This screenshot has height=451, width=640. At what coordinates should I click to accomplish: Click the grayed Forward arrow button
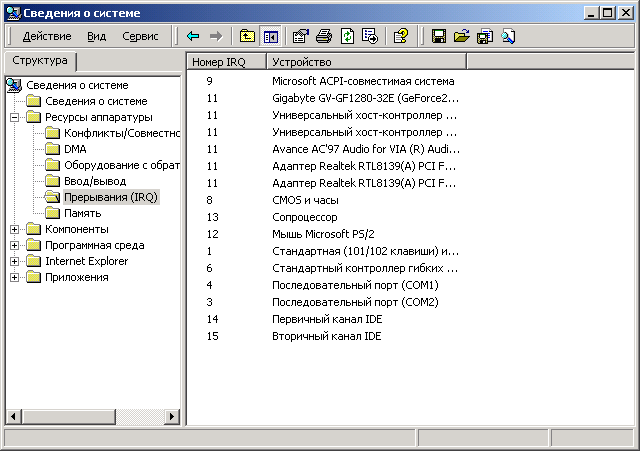point(216,36)
